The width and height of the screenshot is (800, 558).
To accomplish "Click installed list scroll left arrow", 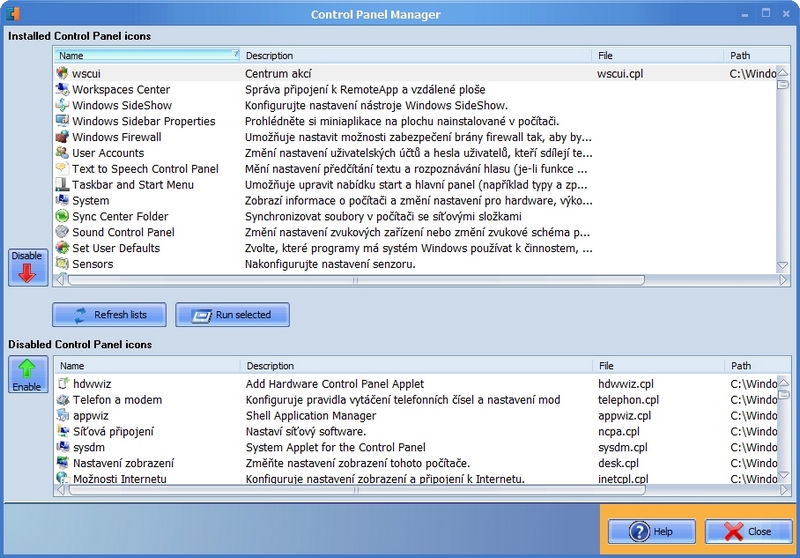I will click(x=61, y=280).
